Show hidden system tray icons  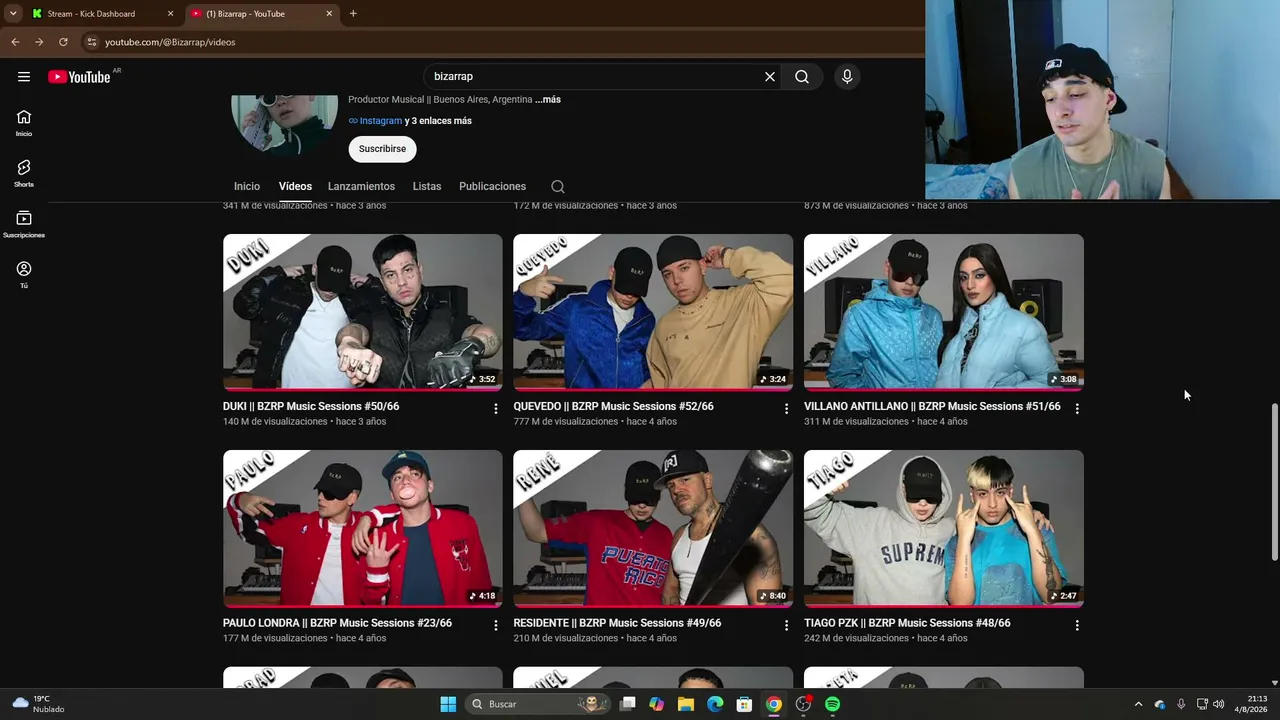tap(1138, 704)
